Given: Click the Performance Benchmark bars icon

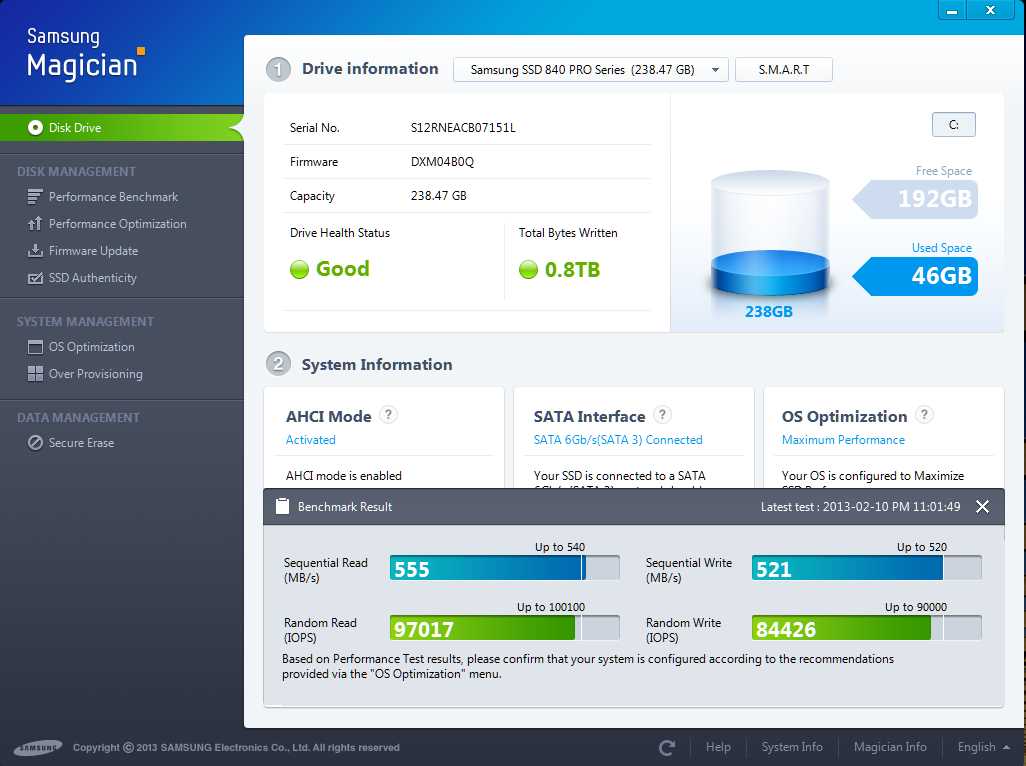Looking at the screenshot, I should (x=35, y=196).
